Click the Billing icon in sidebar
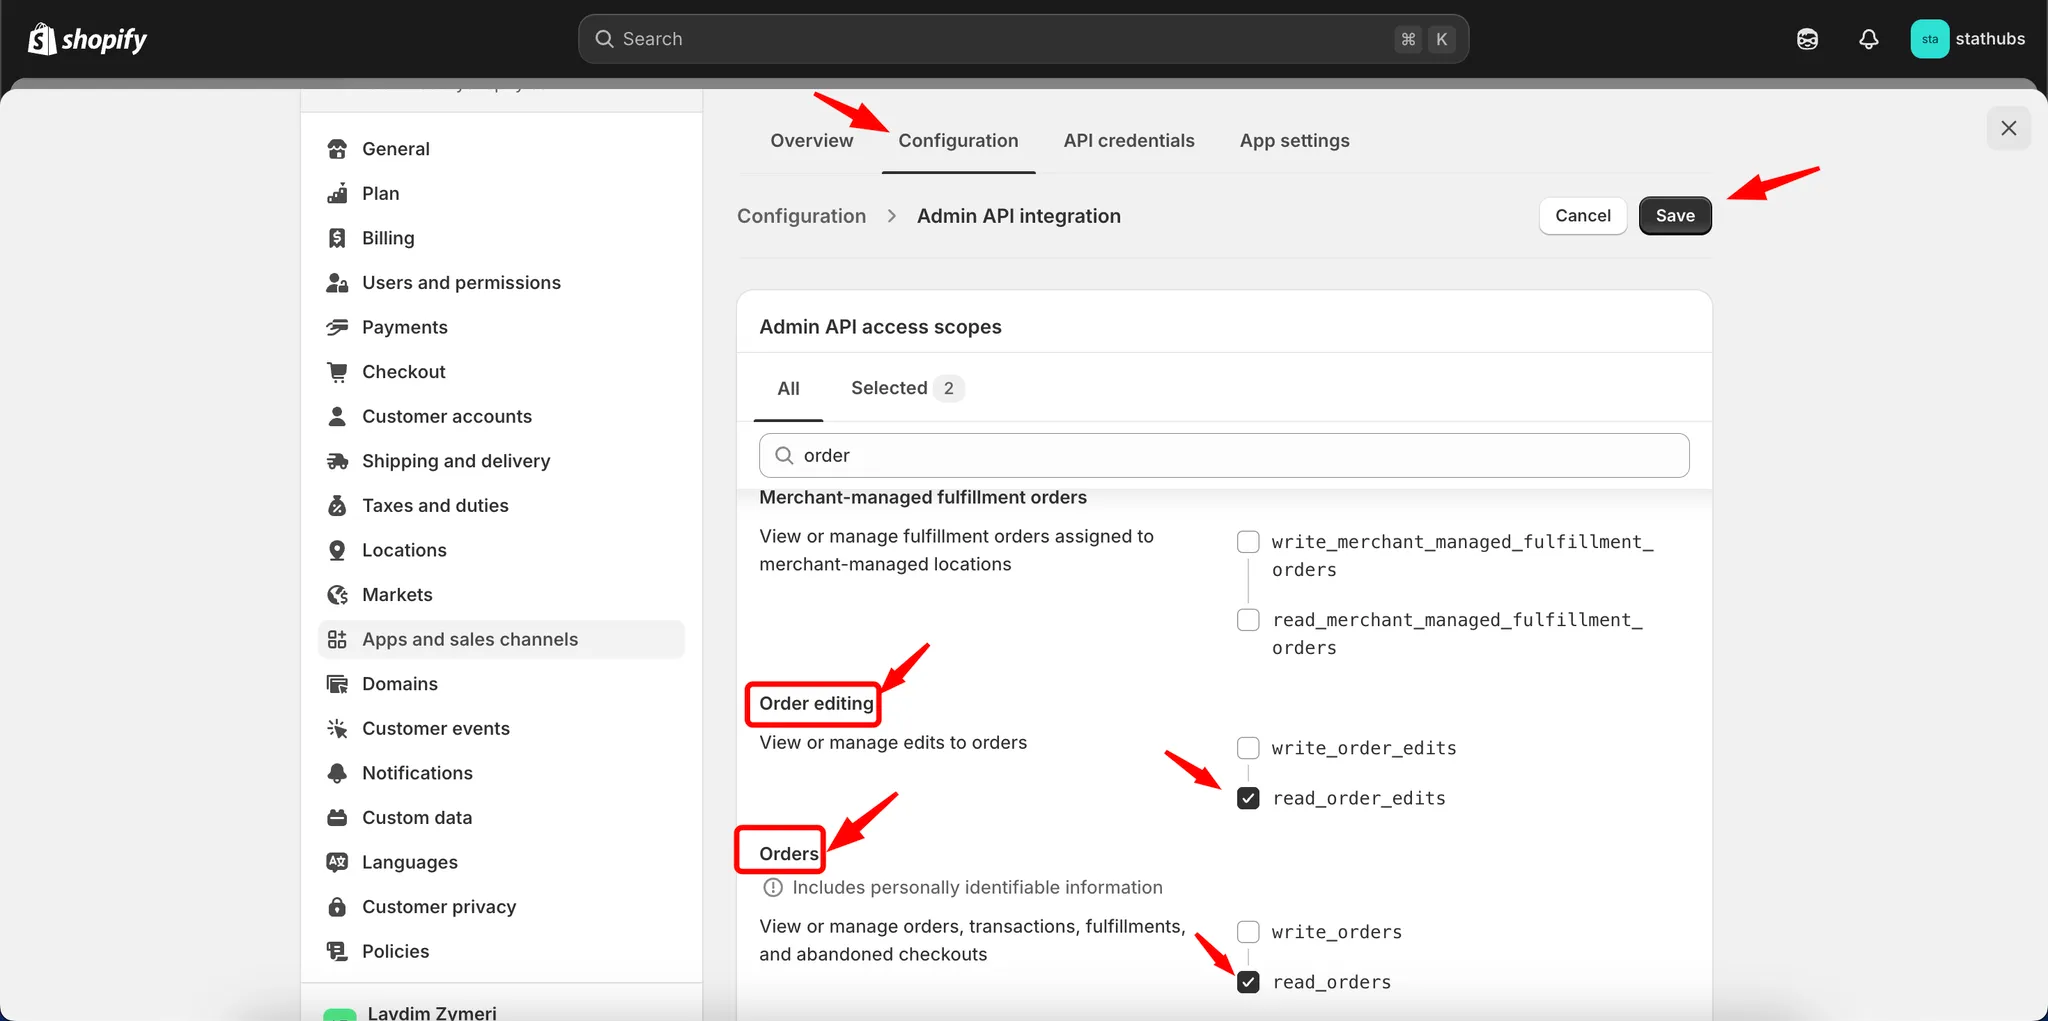 point(337,238)
